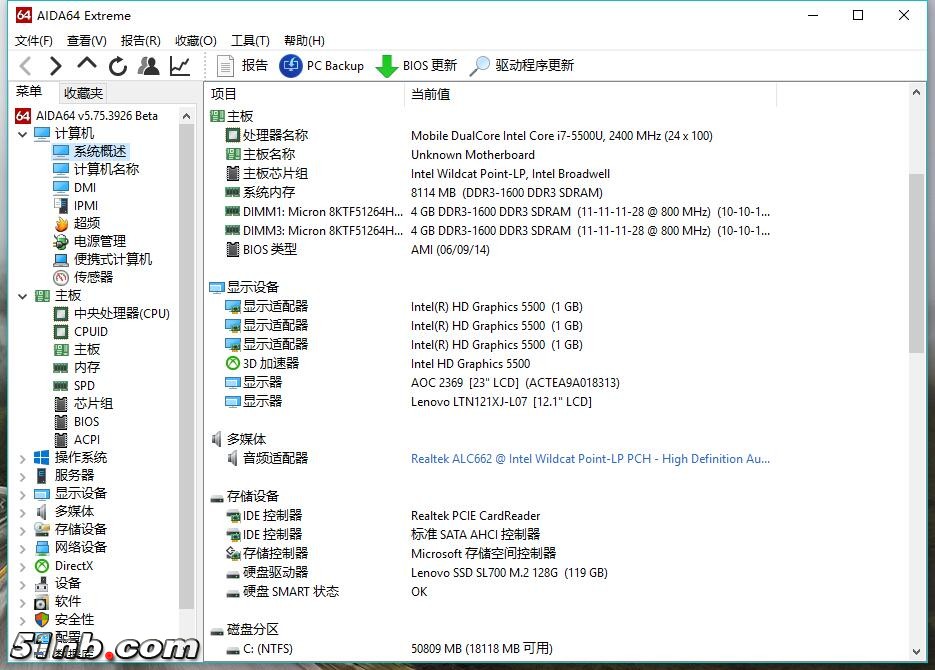Click the refresh icon in the toolbar
935x670 pixels.
tap(118, 65)
